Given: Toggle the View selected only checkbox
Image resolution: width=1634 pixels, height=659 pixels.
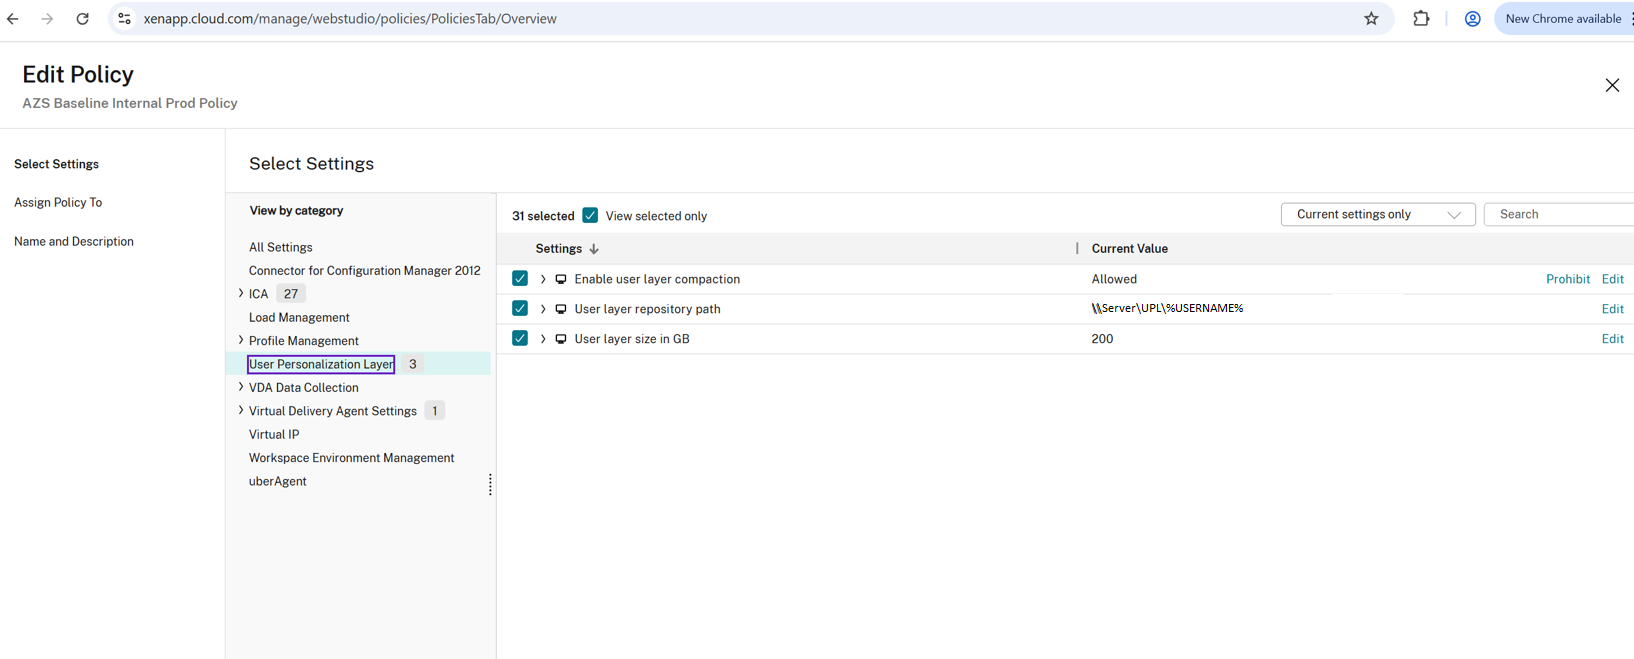Looking at the screenshot, I should tap(590, 215).
